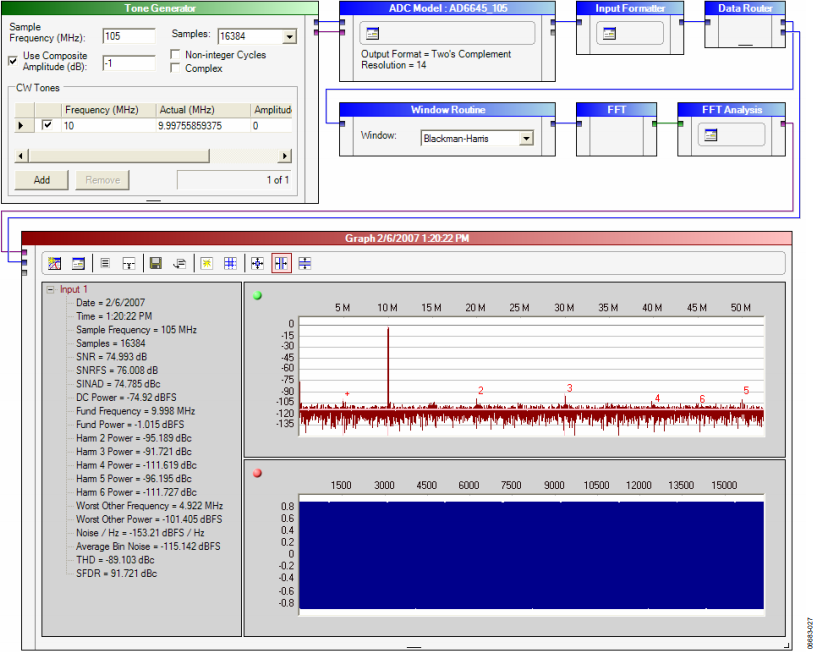813x652 pixels.
Task: Open the Input Formatter settings icon
Action: pyautogui.click(x=609, y=33)
